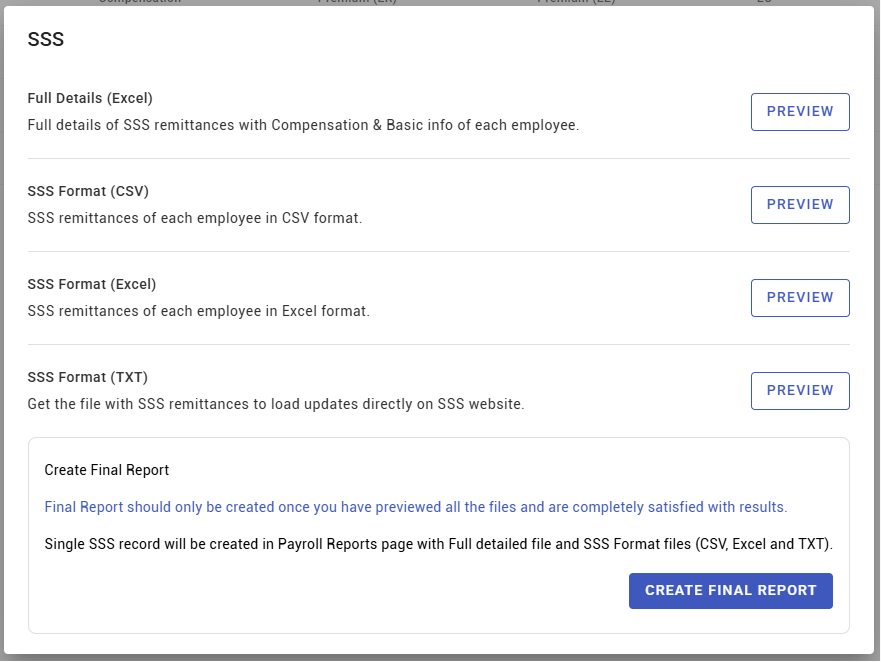Image resolution: width=881 pixels, height=662 pixels.
Task: Click the Create Final Report button
Action: coord(730,591)
